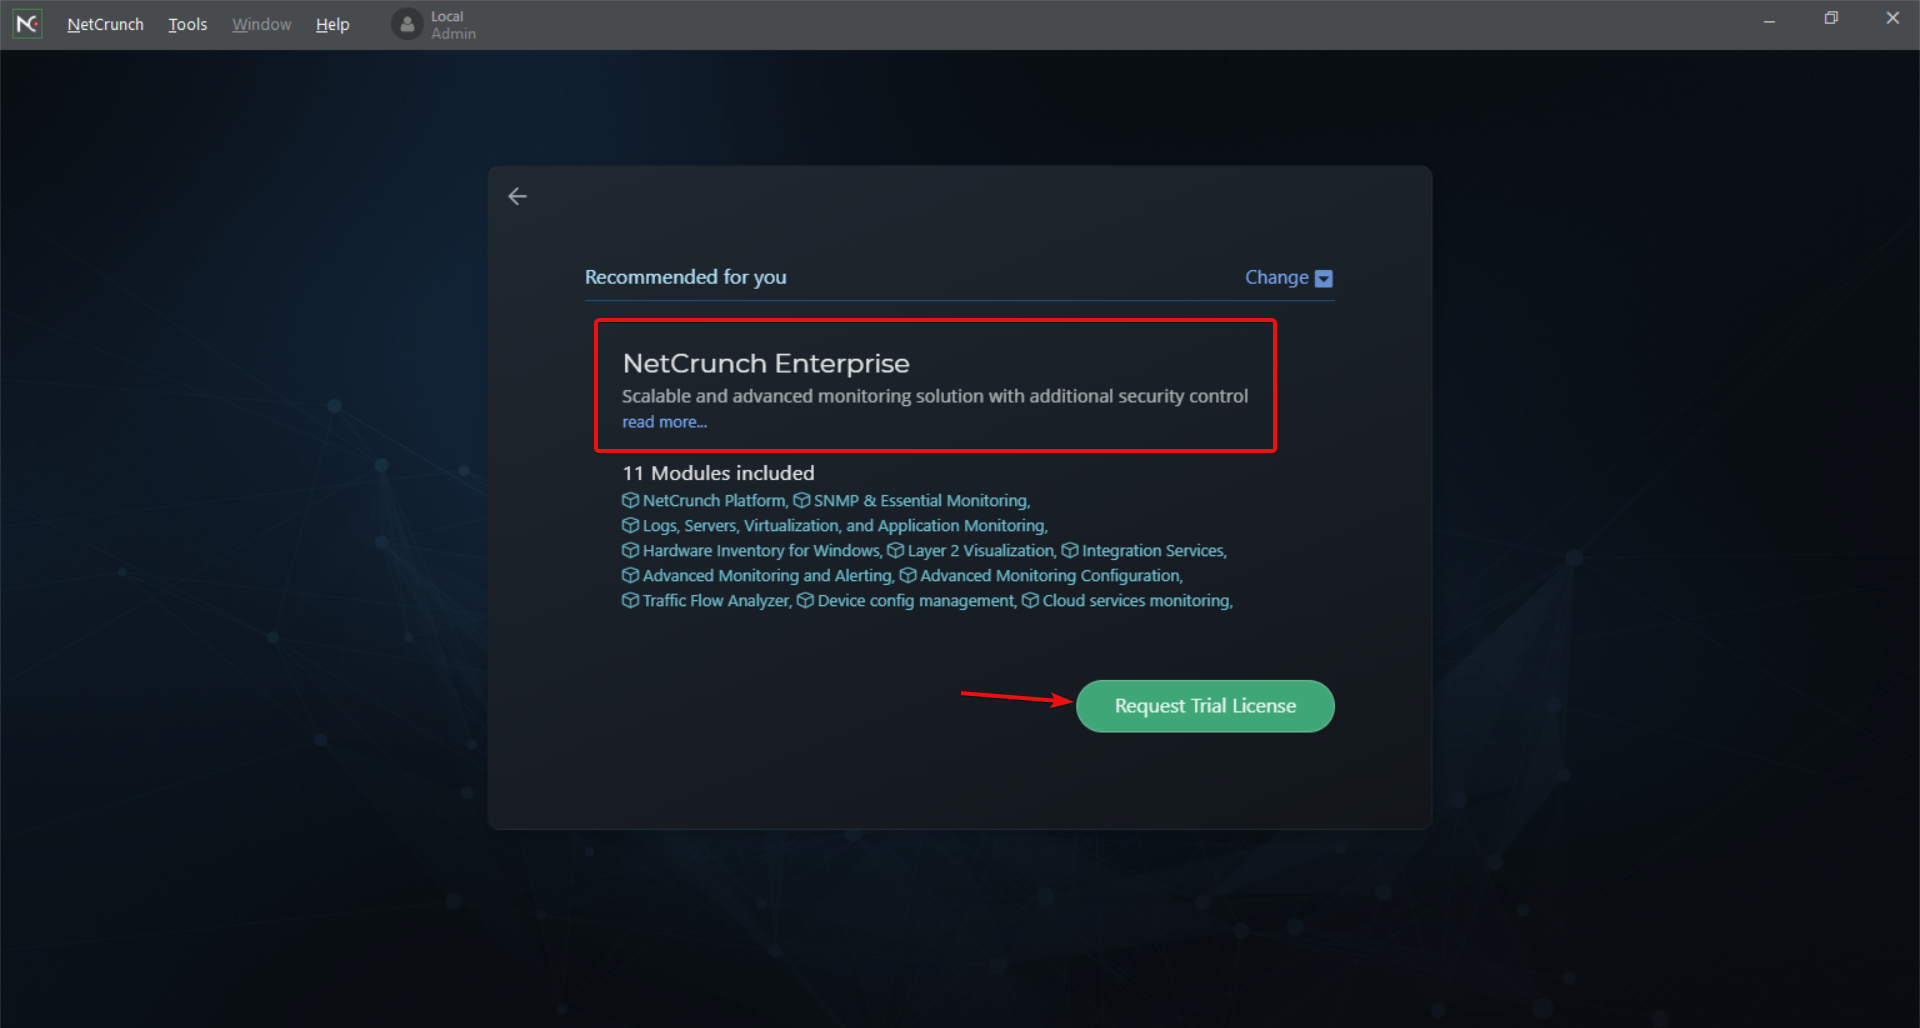Click the Logs, Servers, Virtualization module icon

630,525
